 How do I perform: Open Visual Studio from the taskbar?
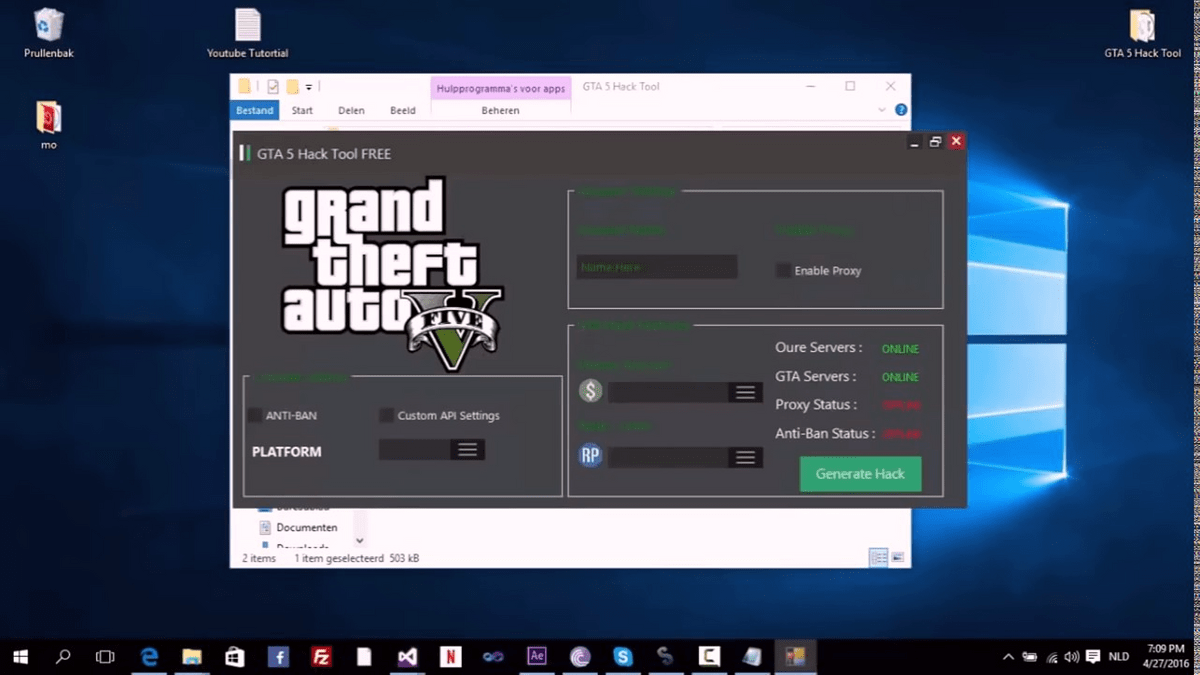coord(407,657)
